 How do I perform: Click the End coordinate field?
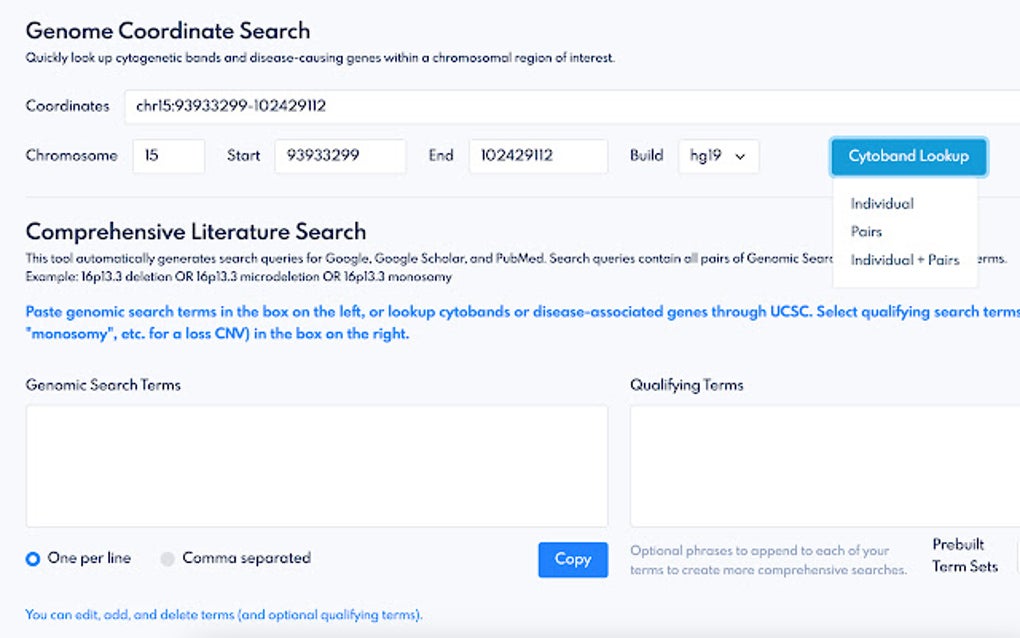tap(540, 155)
